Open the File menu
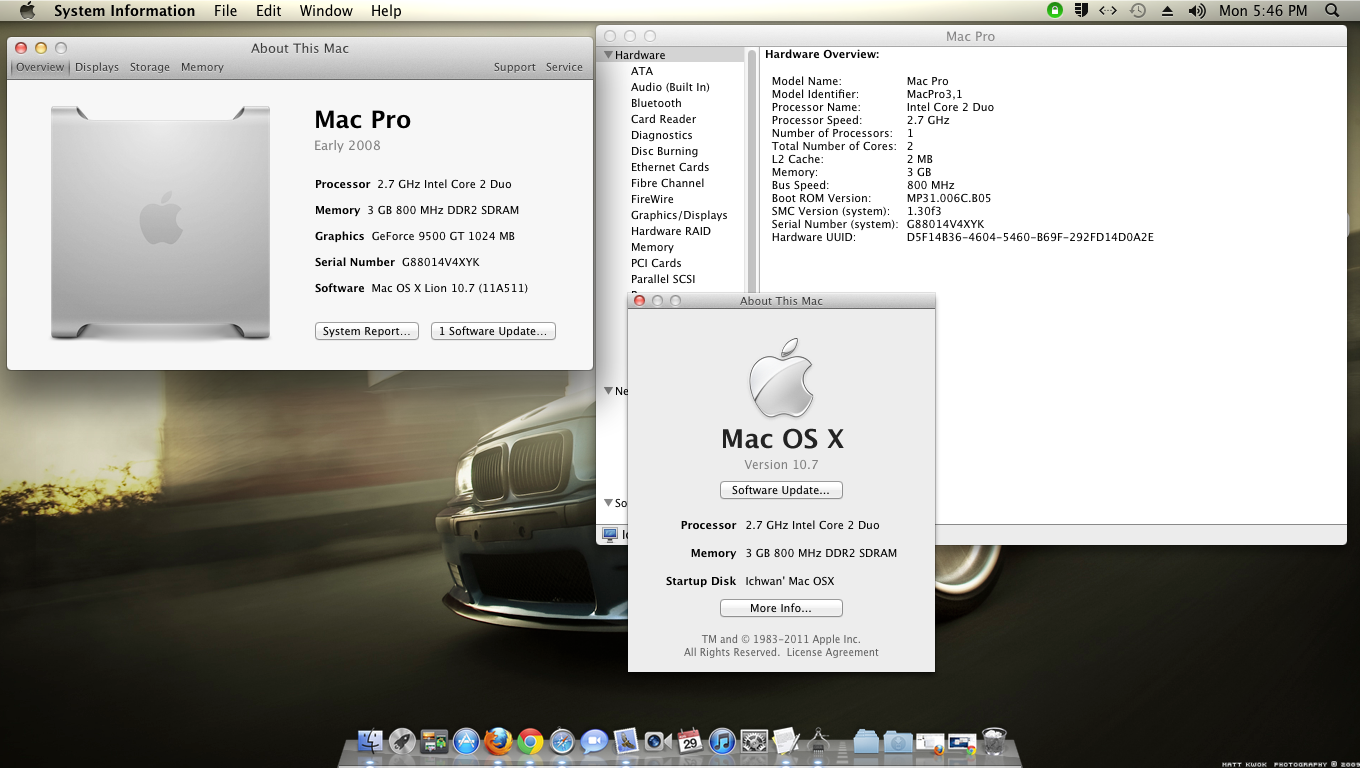Image resolution: width=1360 pixels, height=768 pixels. click(x=226, y=11)
